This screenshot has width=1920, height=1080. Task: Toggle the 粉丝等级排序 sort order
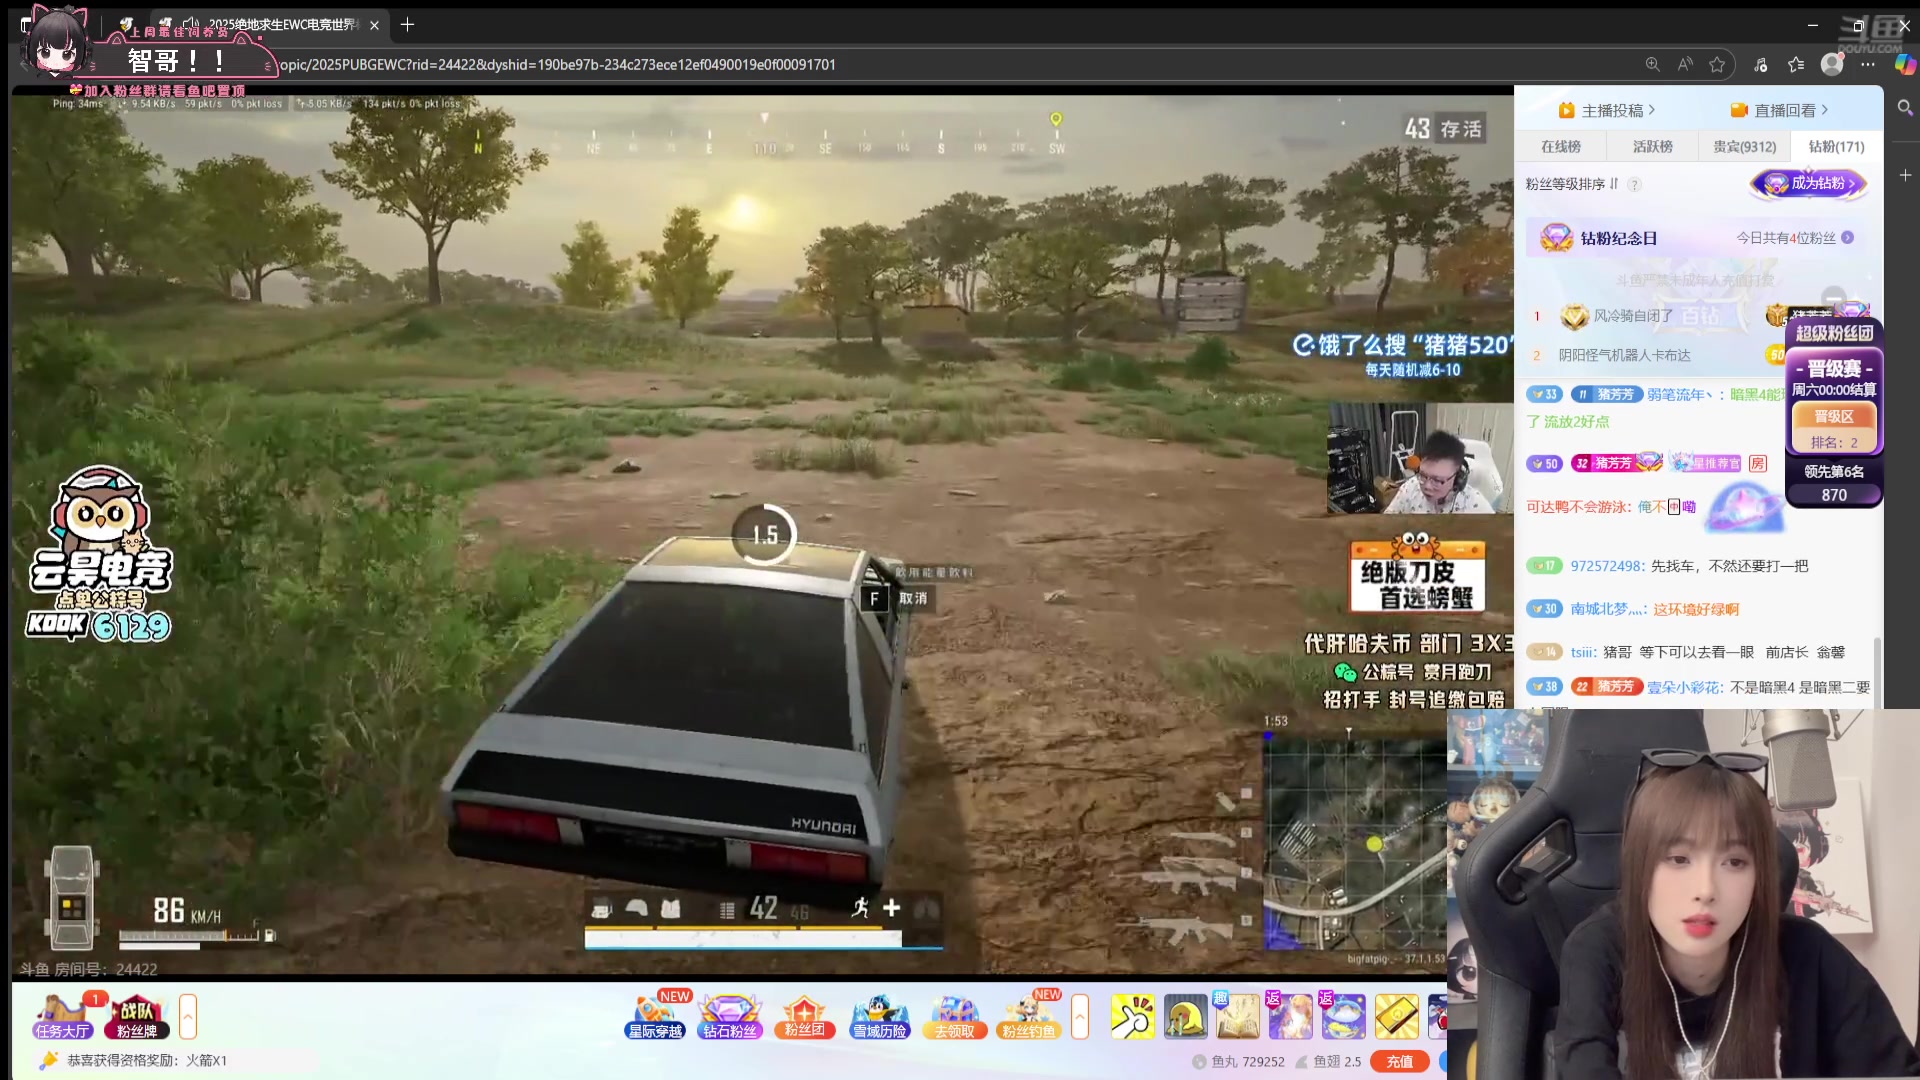point(1572,184)
